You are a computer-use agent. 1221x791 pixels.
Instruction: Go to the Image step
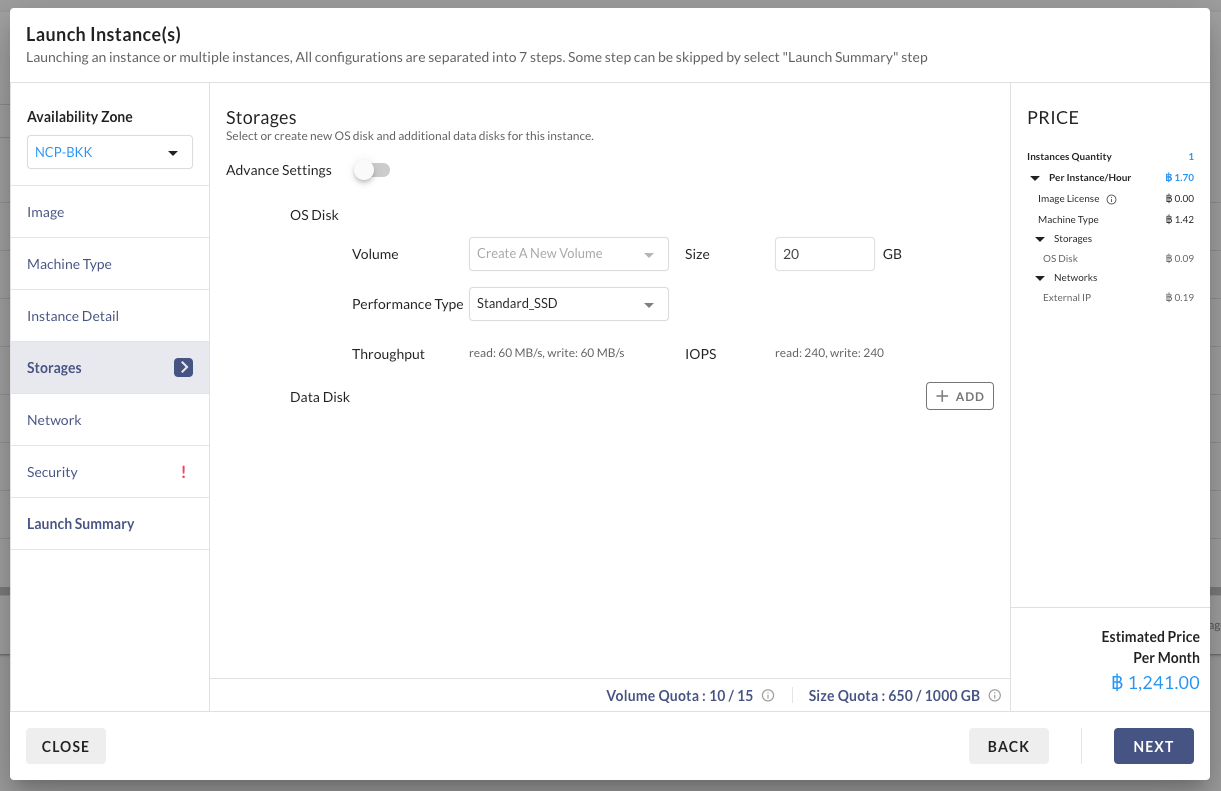click(46, 212)
